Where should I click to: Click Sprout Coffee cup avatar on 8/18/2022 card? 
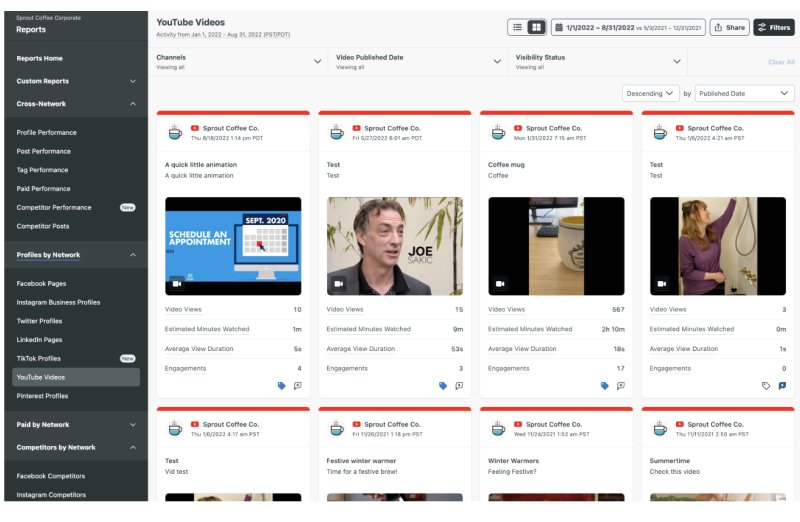click(175, 132)
